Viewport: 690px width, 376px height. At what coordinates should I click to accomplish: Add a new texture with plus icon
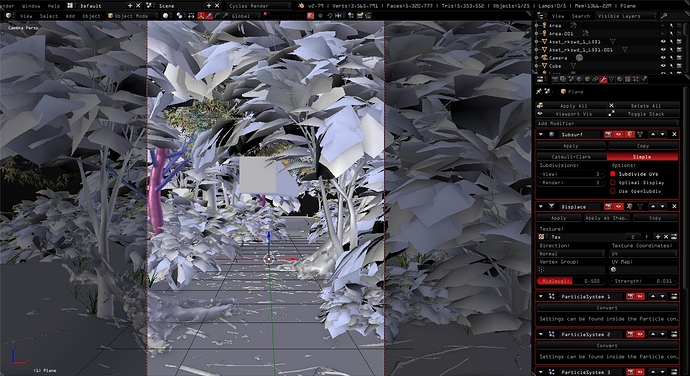[658, 237]
